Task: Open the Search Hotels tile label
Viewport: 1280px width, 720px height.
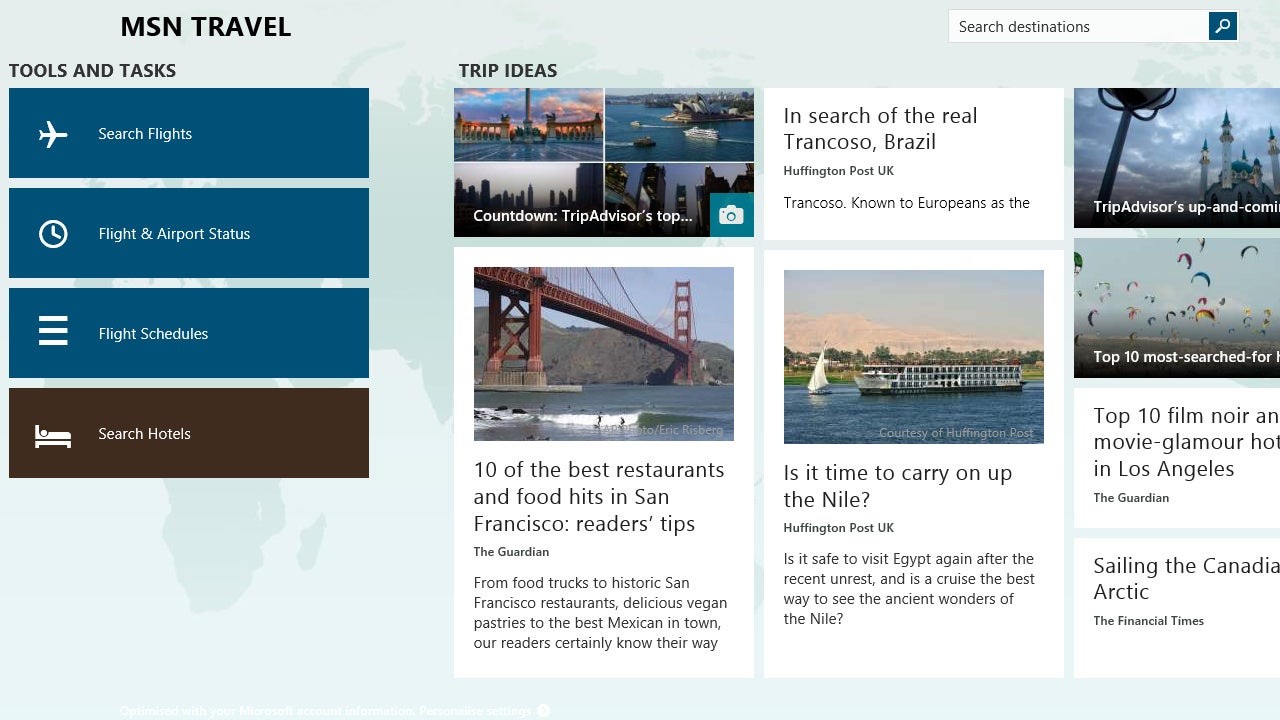Action: [x=144, y=434]
